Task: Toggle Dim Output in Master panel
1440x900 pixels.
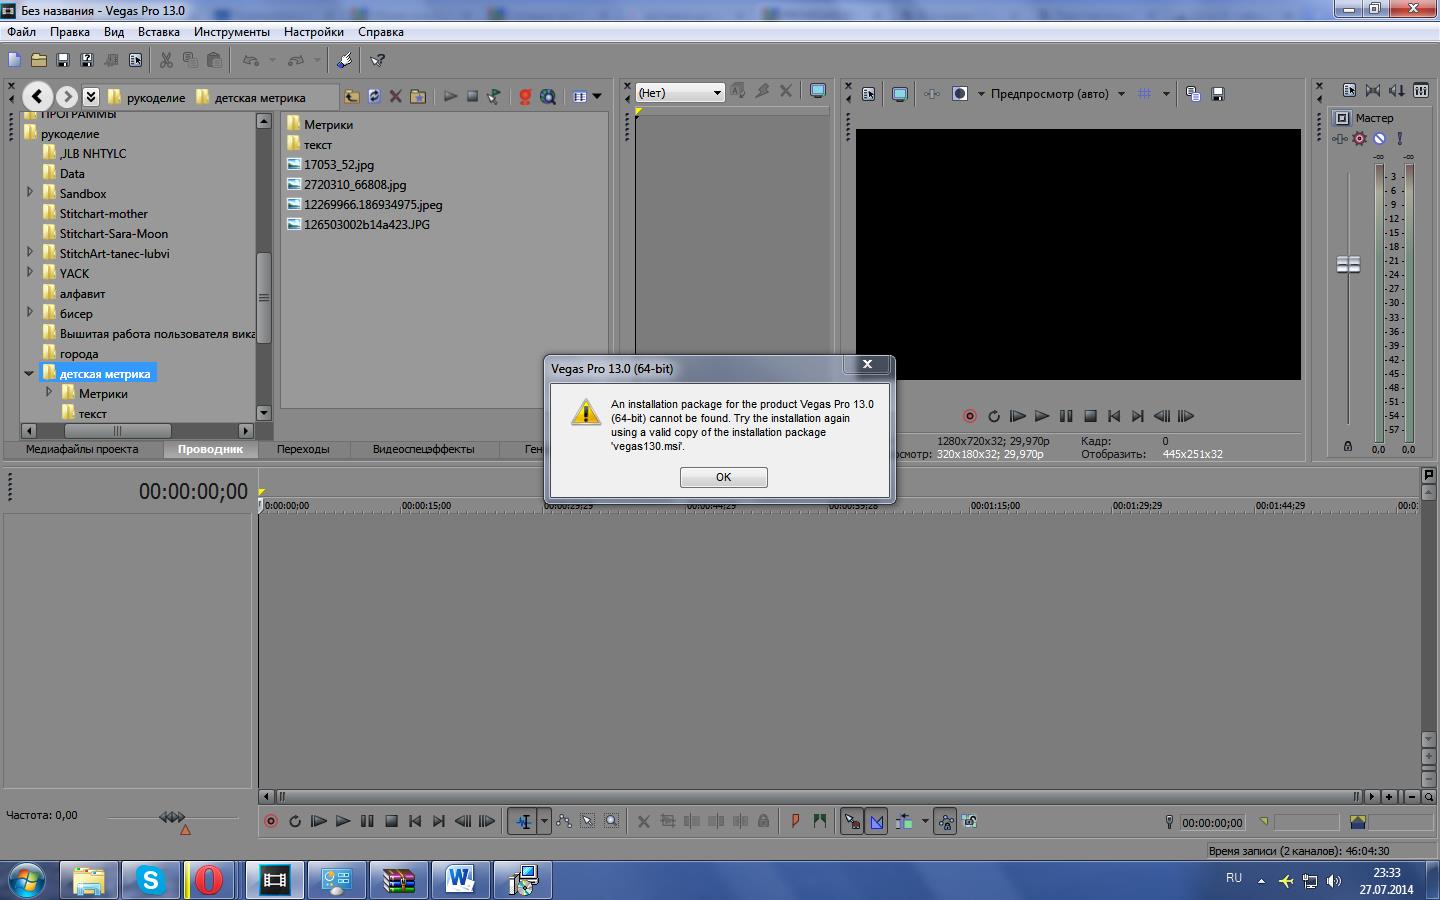Action: (x=1397, y=91)
